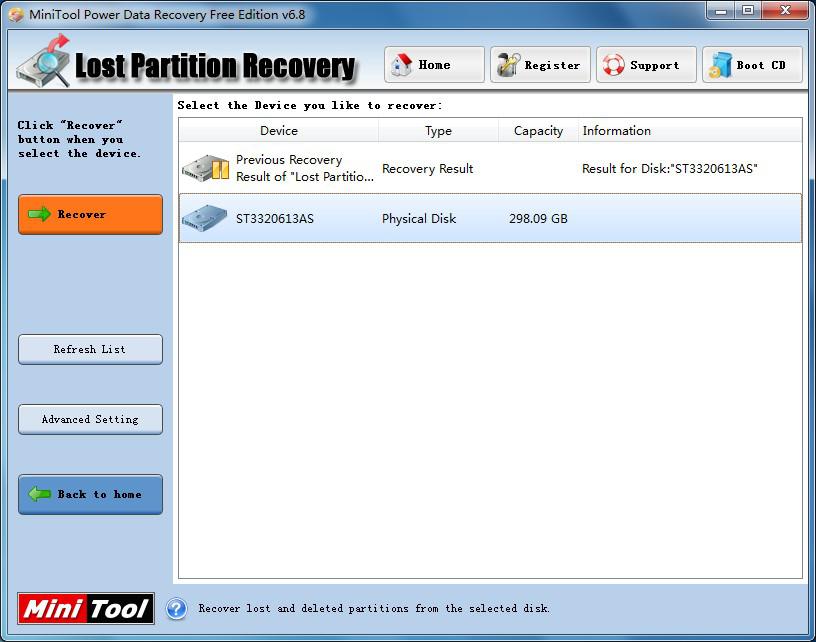Click the "Physical Disk" type cell

point(419,219)
